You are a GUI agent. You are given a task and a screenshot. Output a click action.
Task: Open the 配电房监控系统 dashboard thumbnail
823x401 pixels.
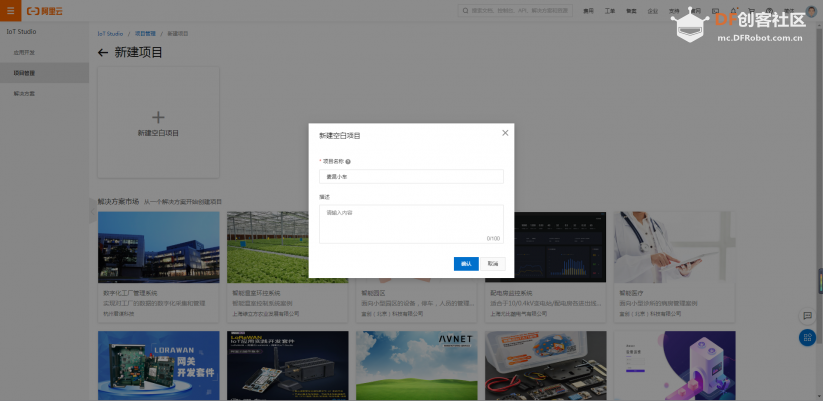[x=560, y=247]
